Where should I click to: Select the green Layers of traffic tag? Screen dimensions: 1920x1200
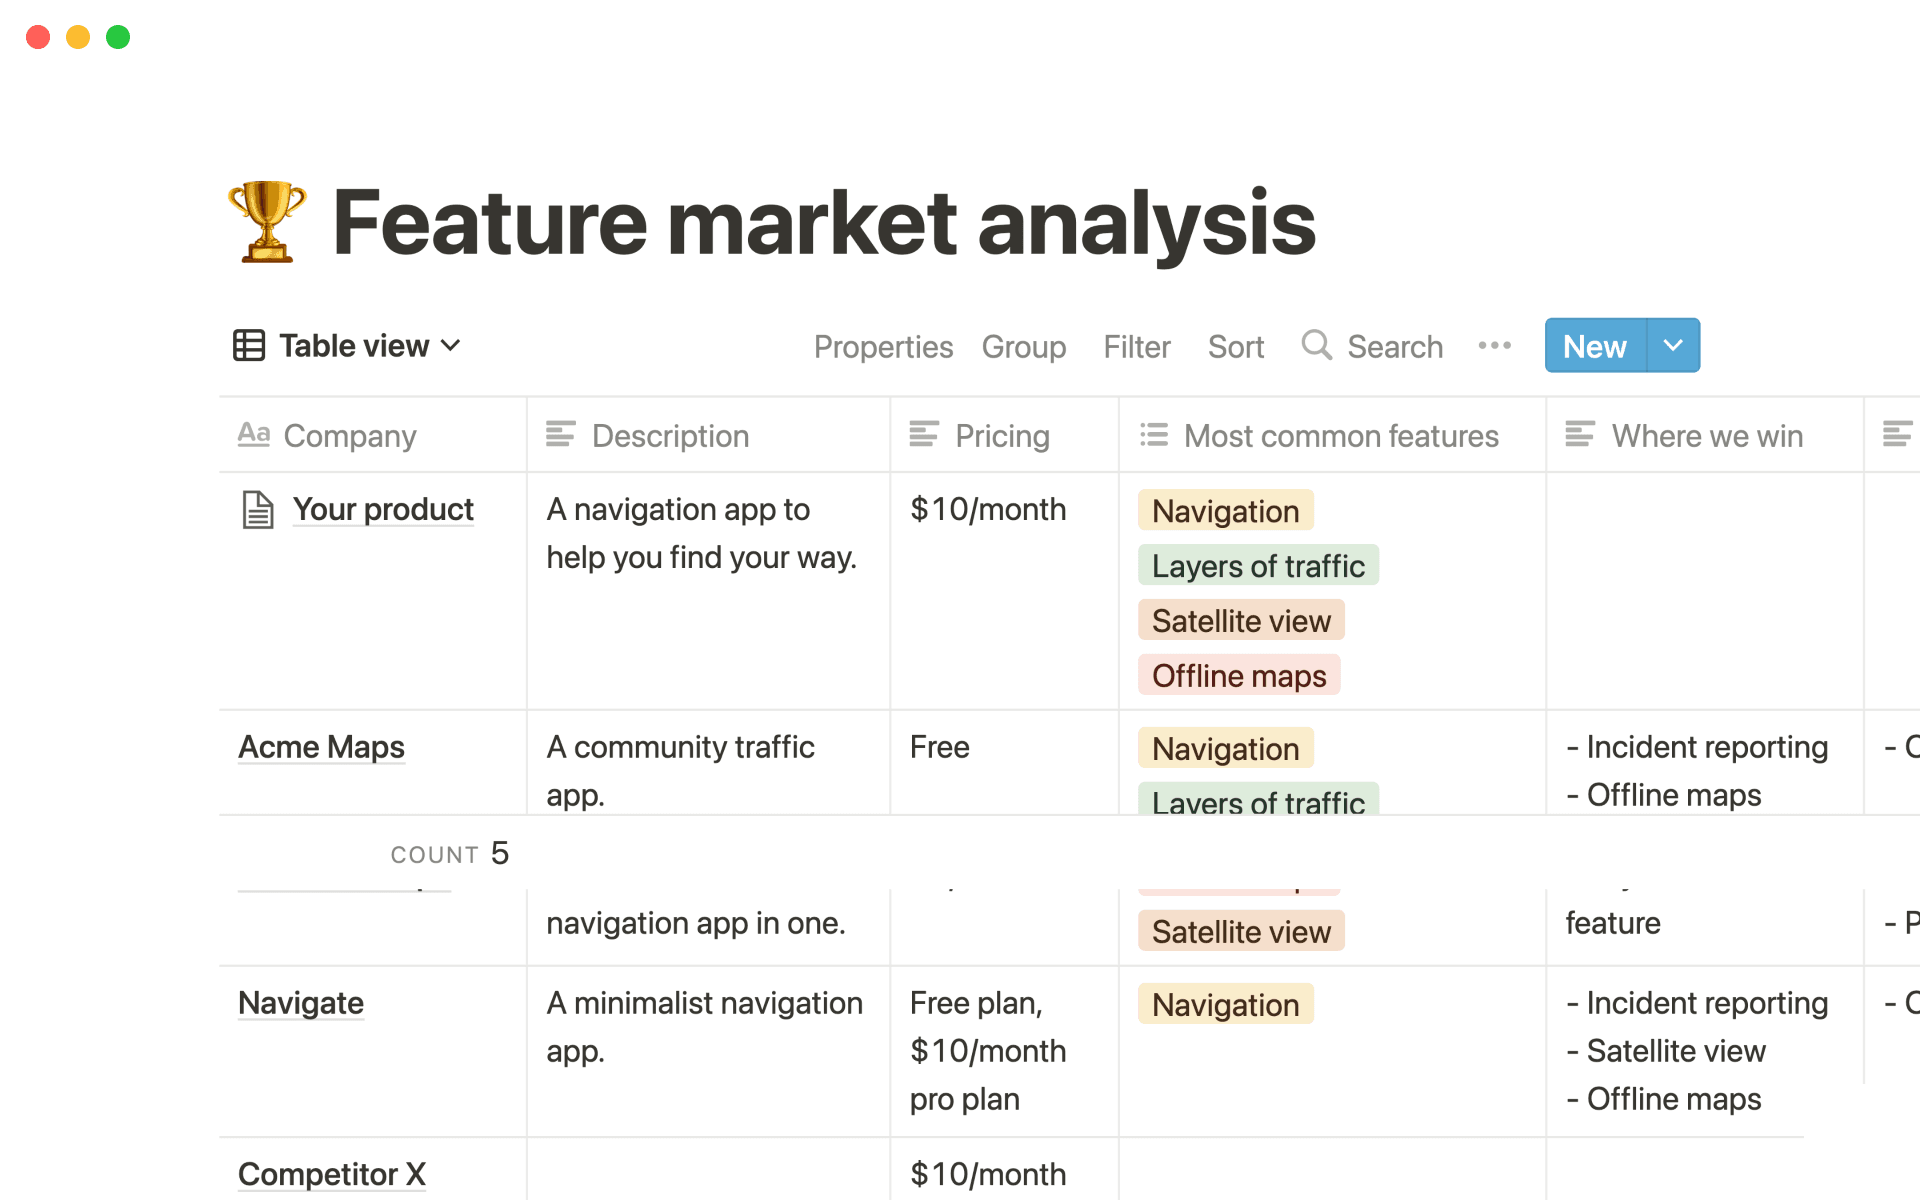coord(1257,565)
